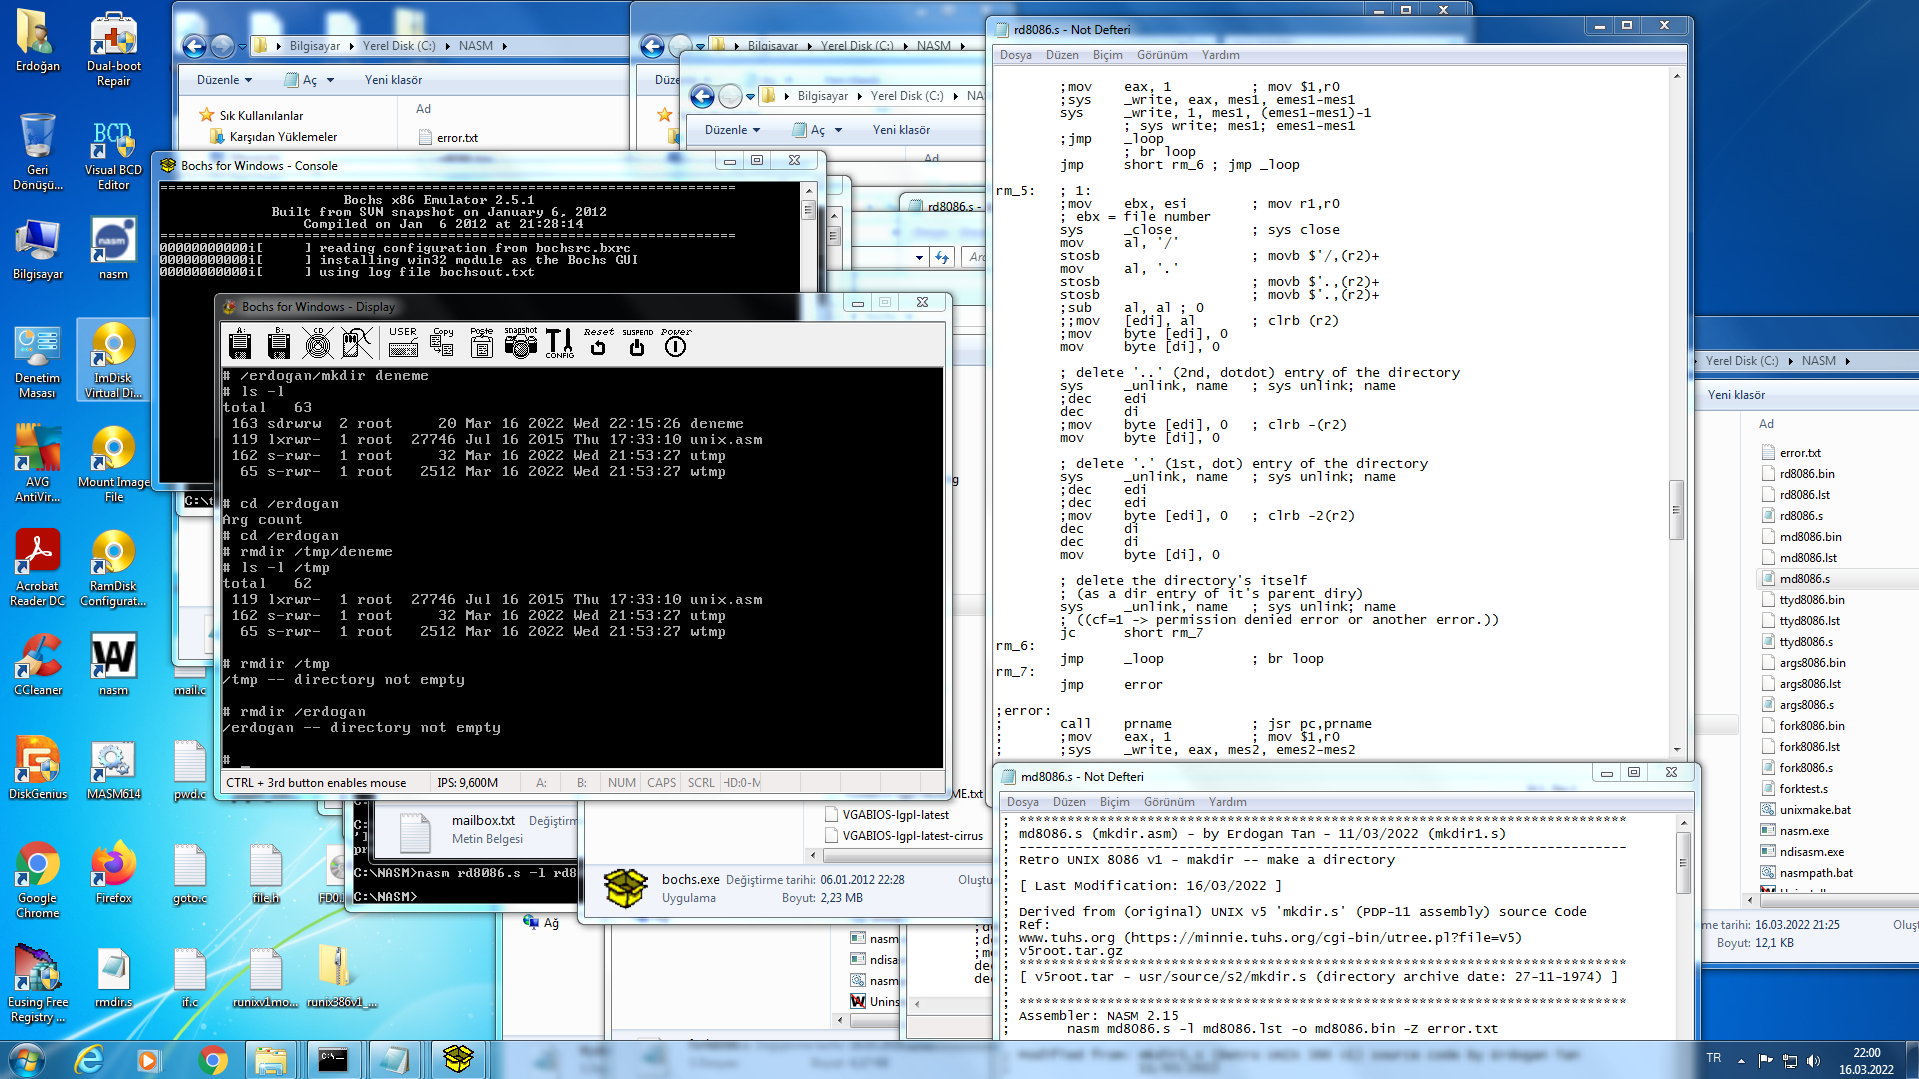This screenshot has height=1079, width=1919.
Task: Click Yeni klasör in the rightmost Explorer window
Action: point(1736,395)
